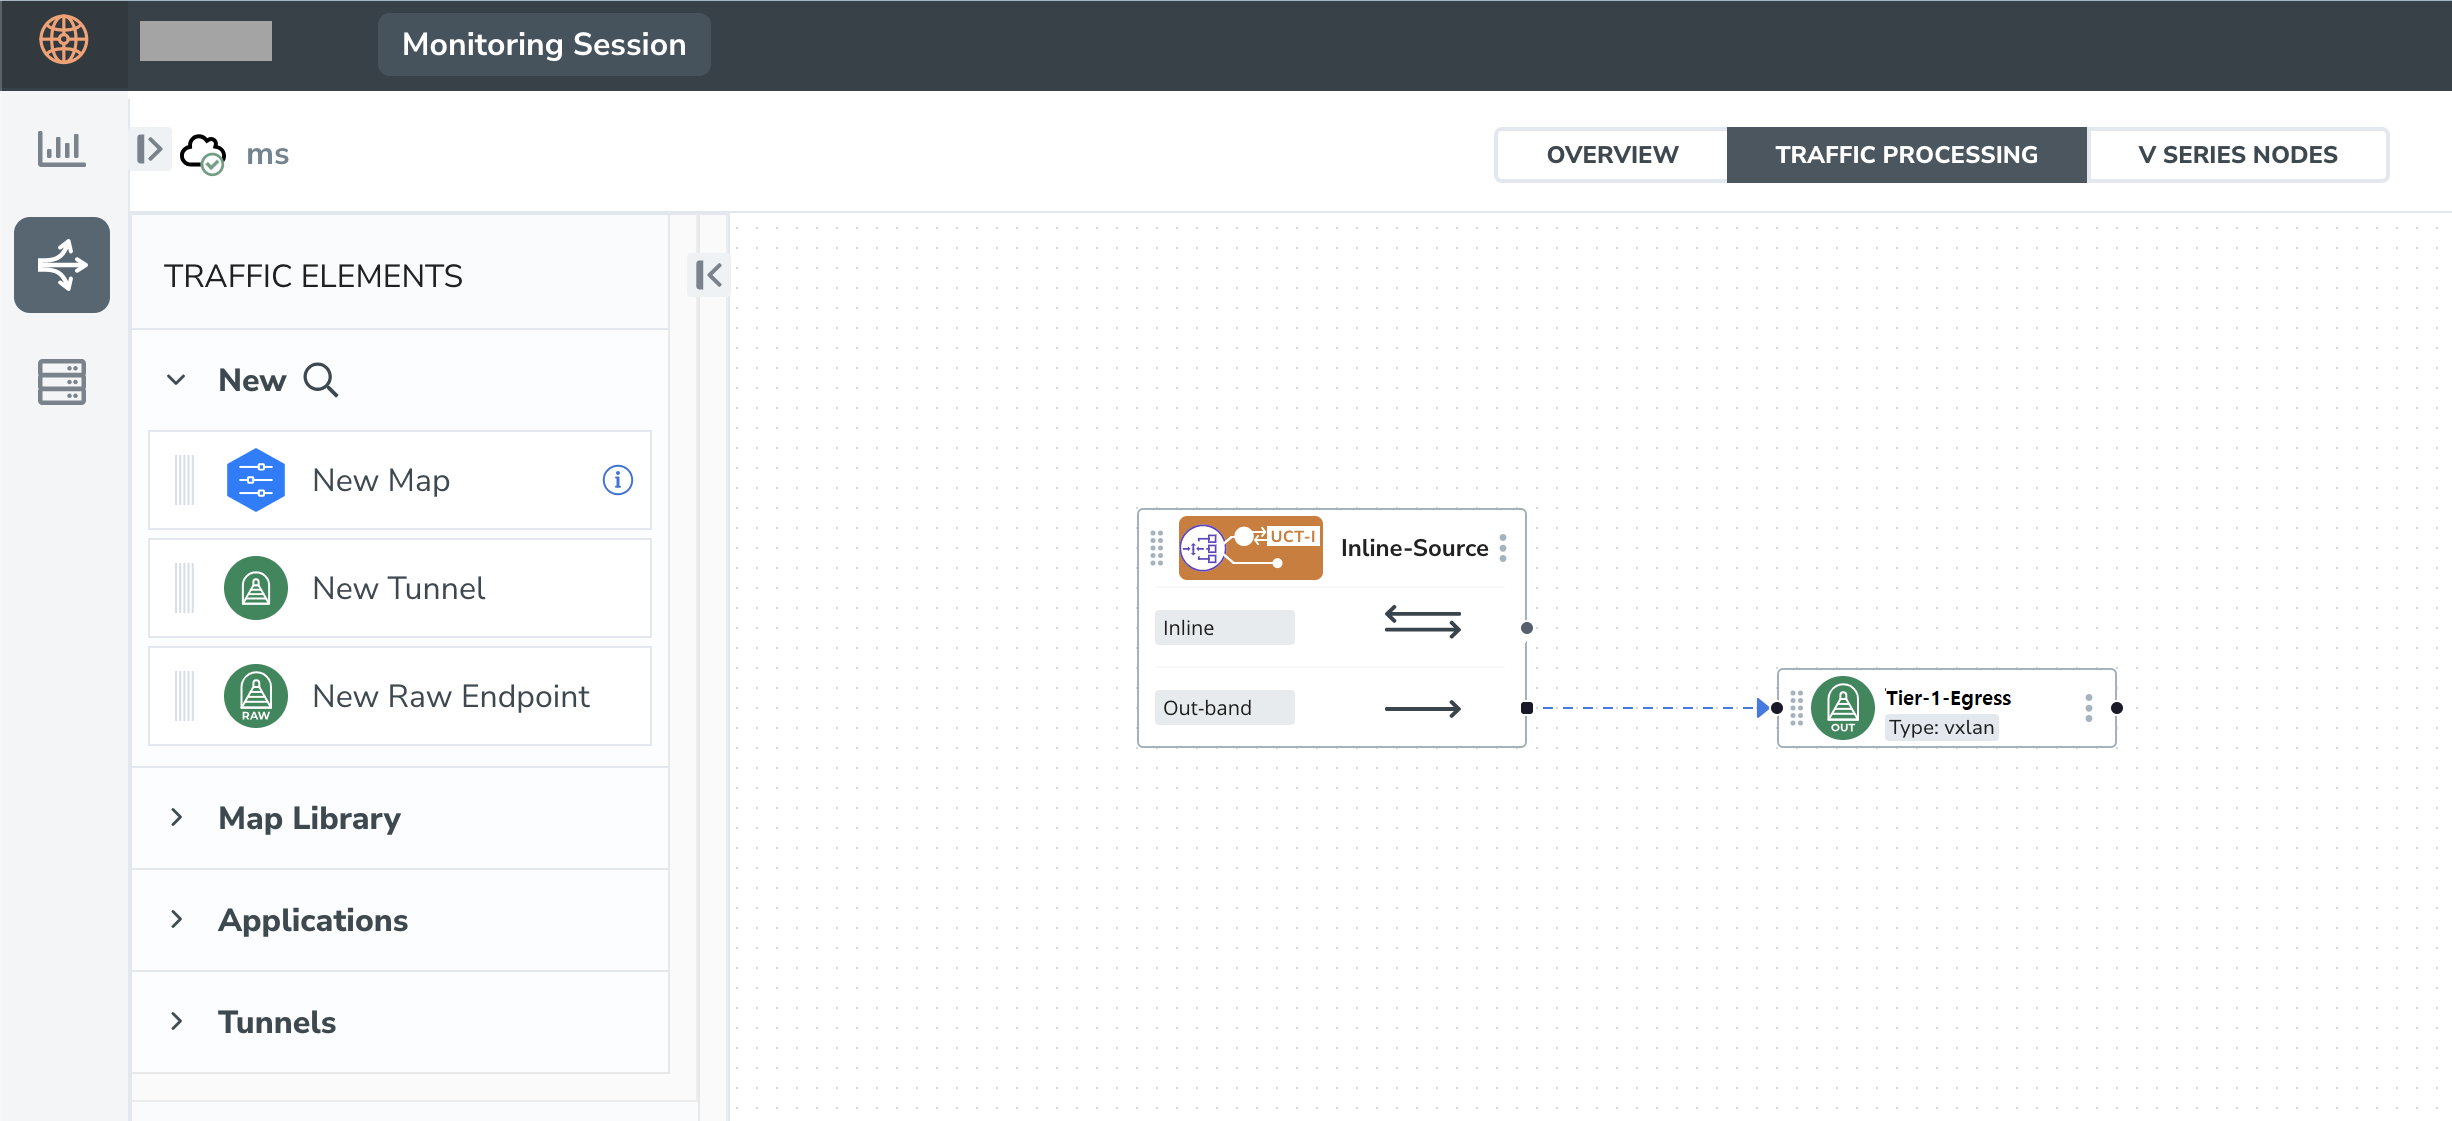Open the dashboard chart sidebar icon

[61, 149]
